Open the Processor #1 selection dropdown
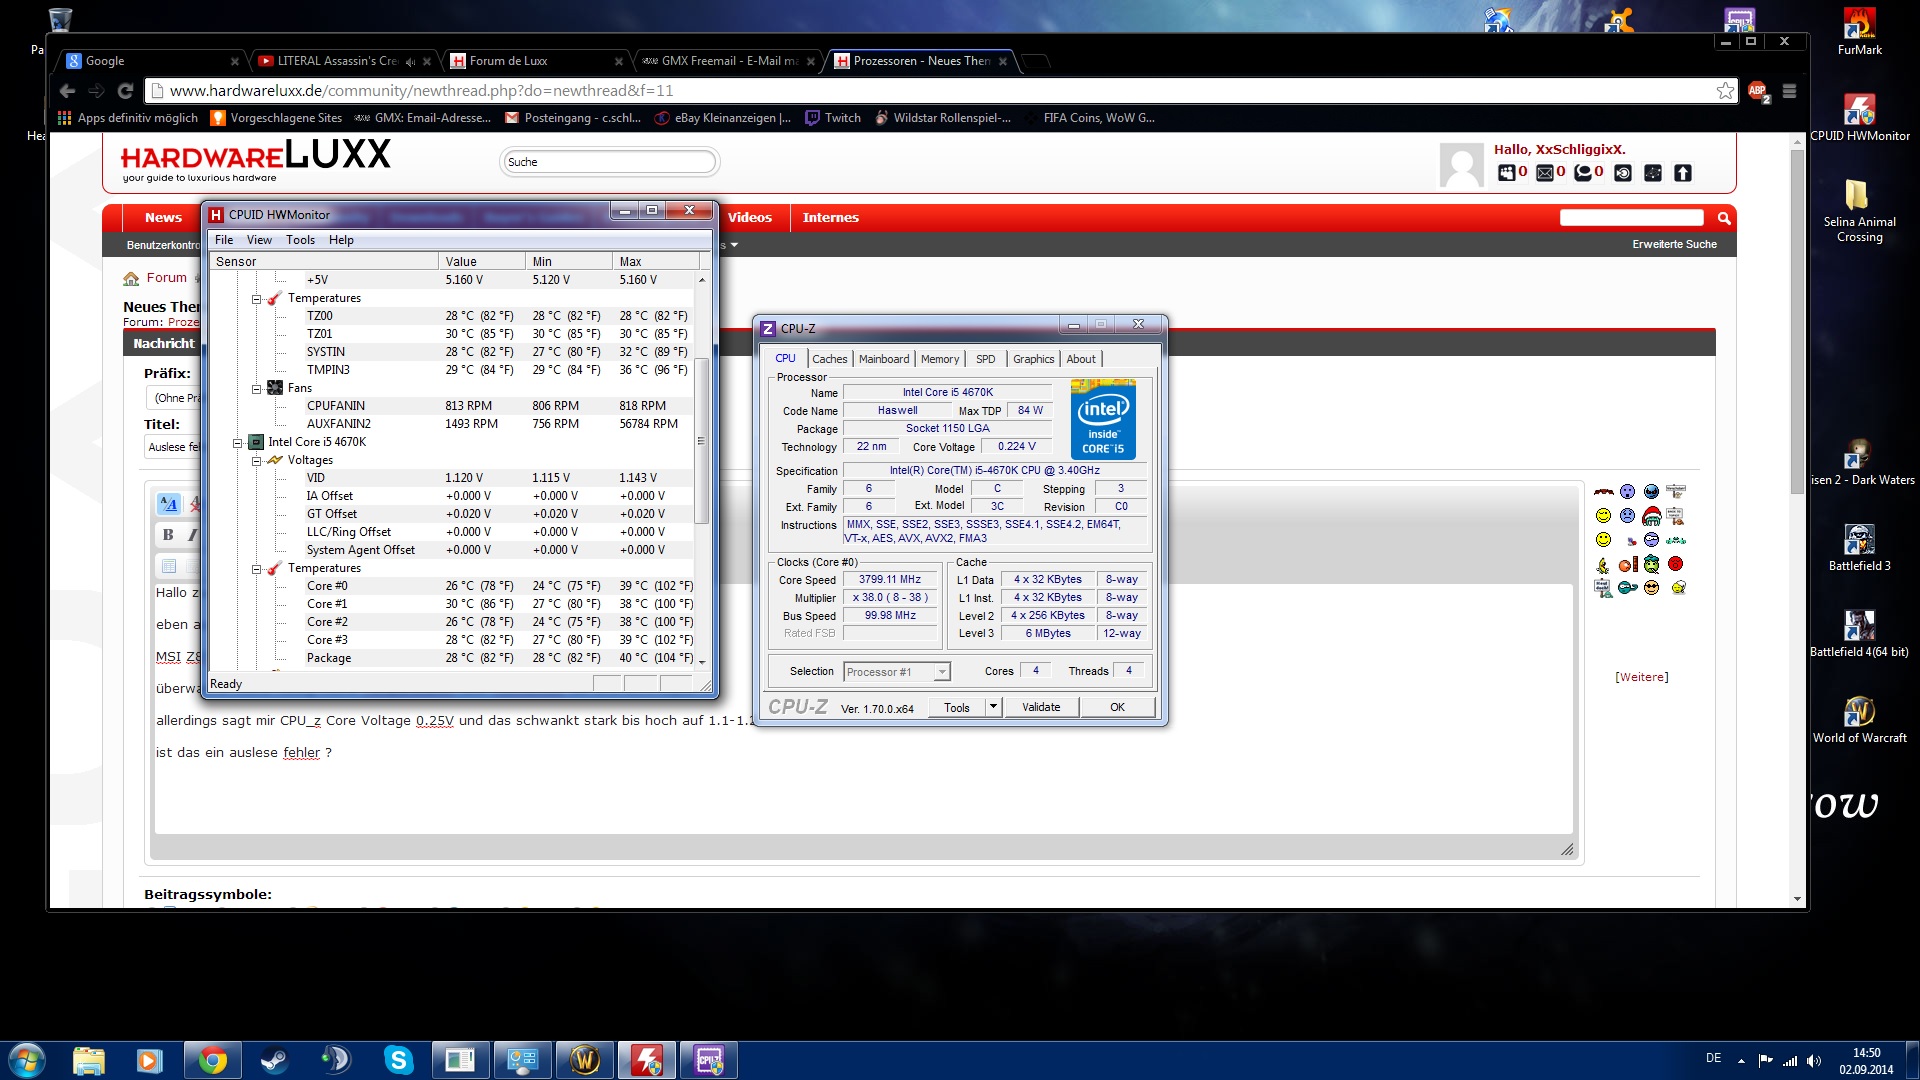The width and height of the screenshot is (1920, 1080). (897, 672)
